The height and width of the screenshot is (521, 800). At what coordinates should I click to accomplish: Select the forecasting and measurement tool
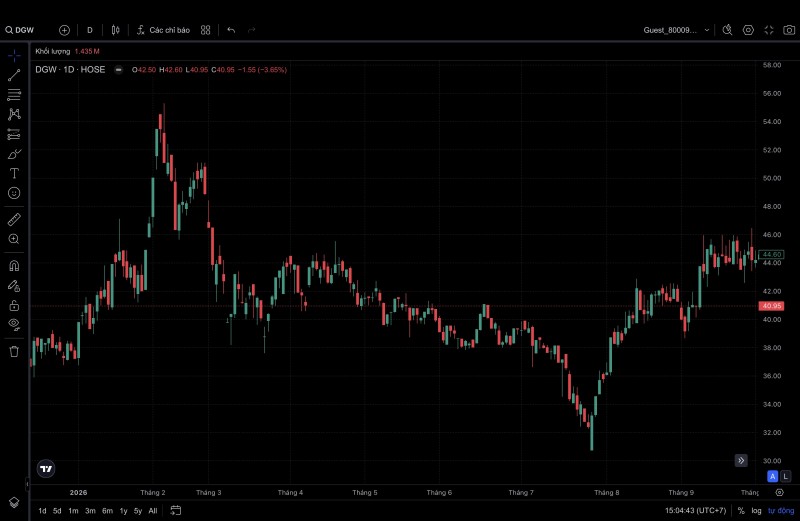[14, 134]
